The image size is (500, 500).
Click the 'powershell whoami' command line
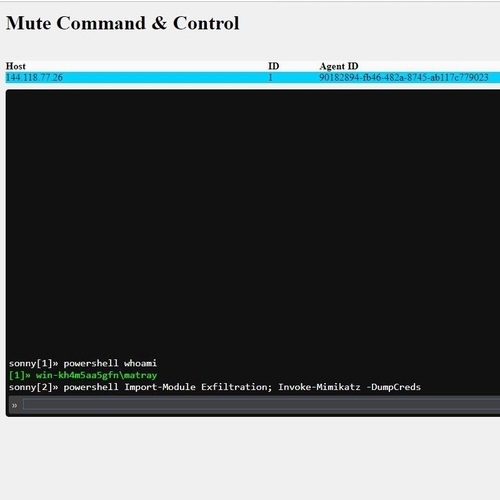click(83, 363)
